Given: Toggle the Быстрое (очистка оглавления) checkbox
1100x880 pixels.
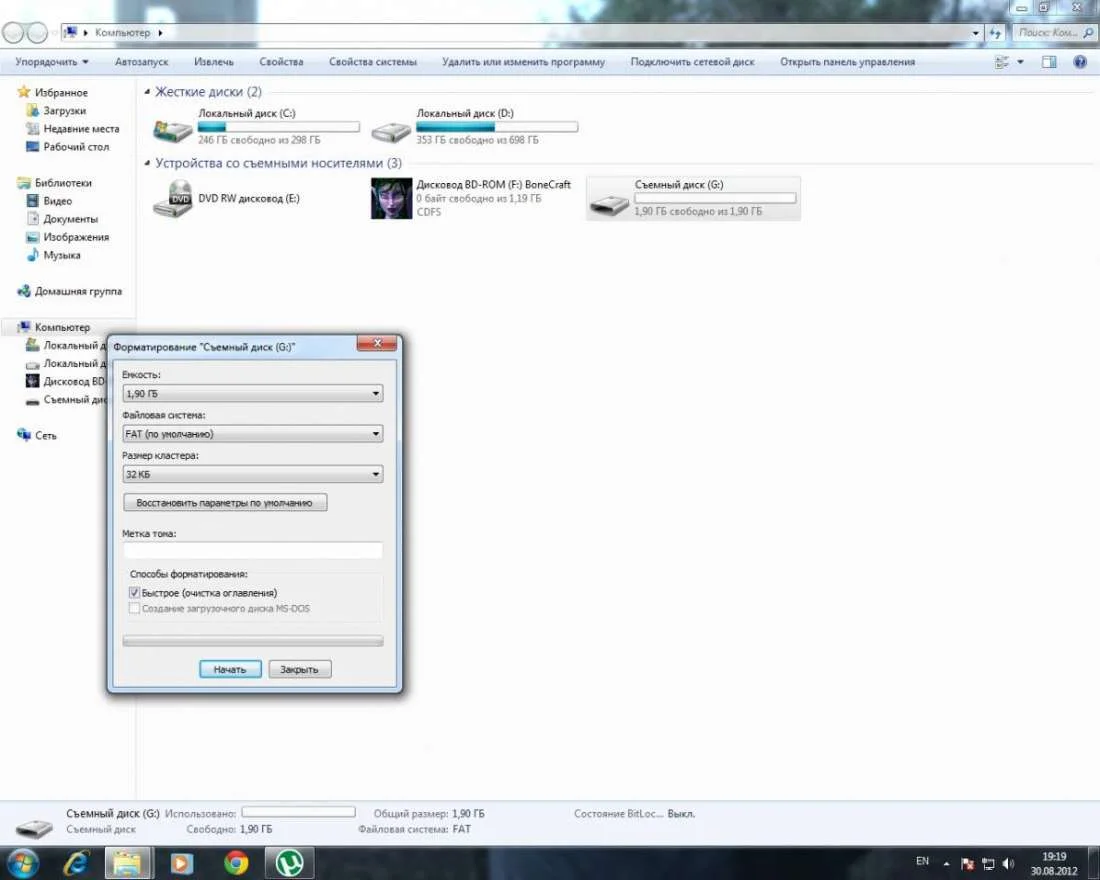Looking at the screenshot, I should [x=134, y=593].
